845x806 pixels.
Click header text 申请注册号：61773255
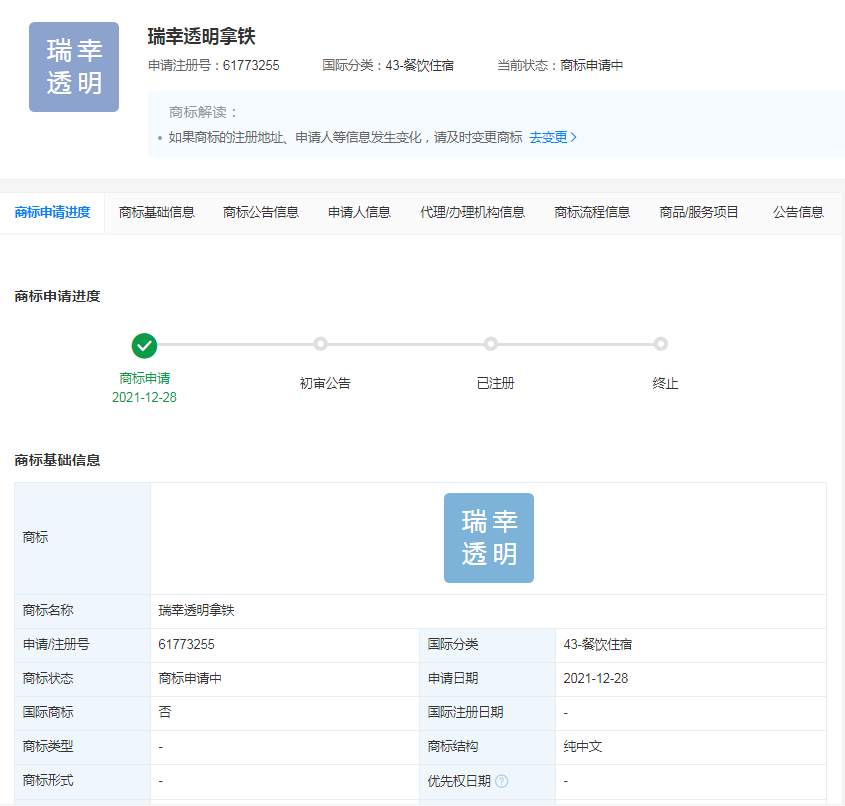214,65
